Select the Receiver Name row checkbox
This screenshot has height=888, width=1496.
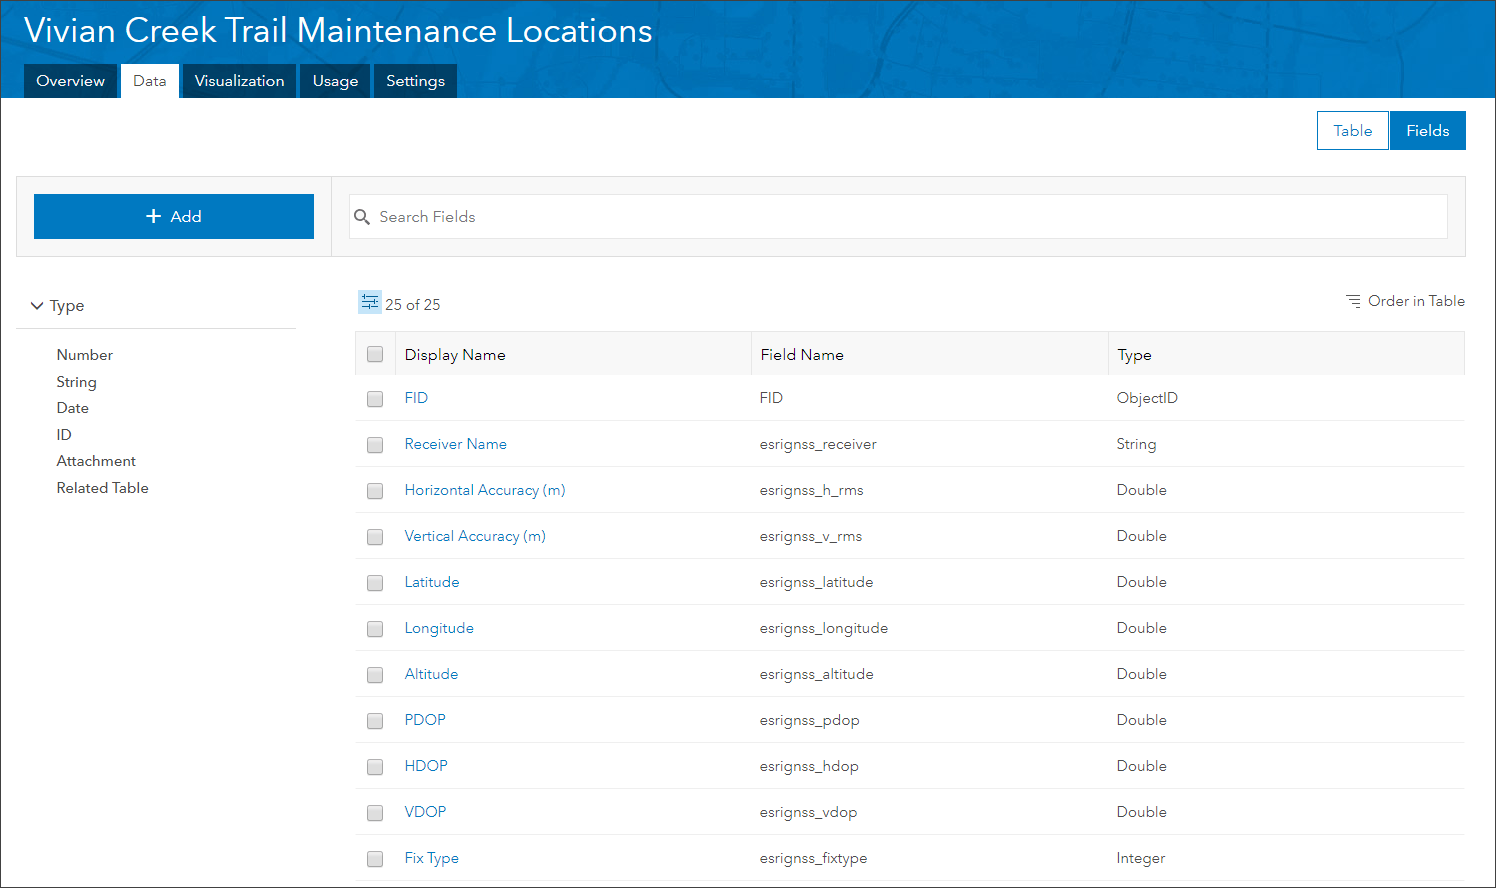(x=375, y=445)
